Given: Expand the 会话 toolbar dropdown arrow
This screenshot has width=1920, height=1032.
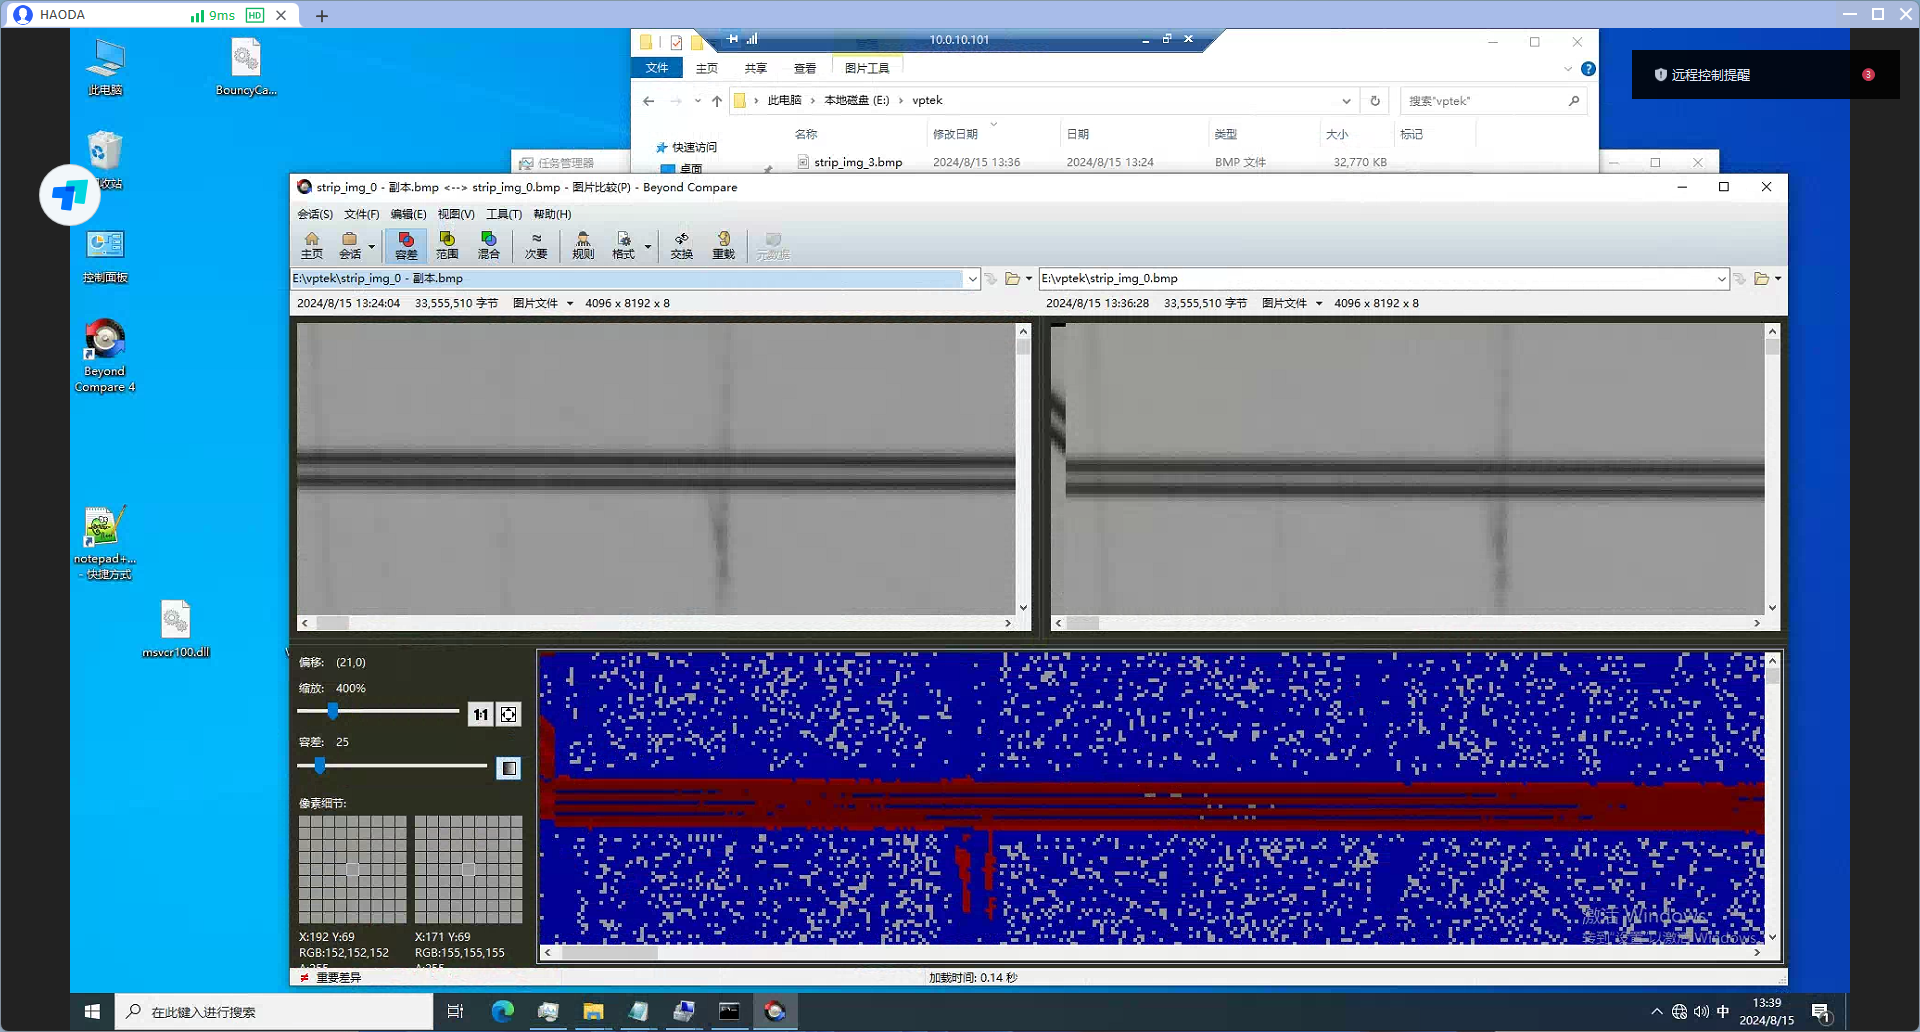Looking at the screenshot, I should tap(371, 246).
